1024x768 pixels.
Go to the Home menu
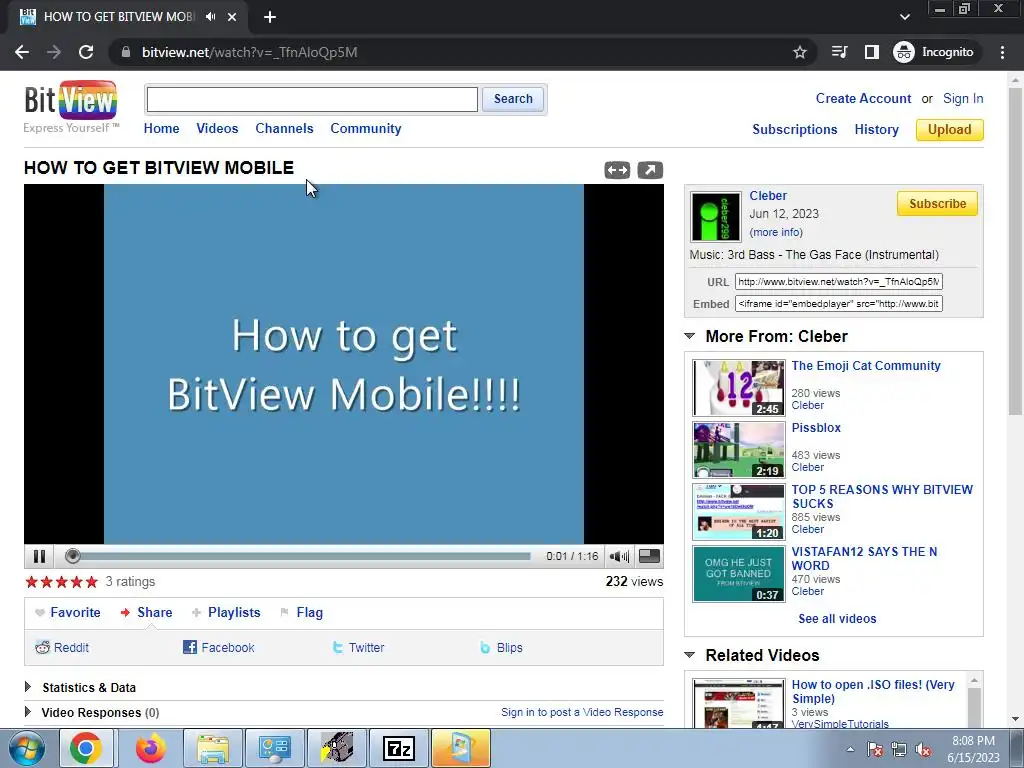tap(161, 129)
